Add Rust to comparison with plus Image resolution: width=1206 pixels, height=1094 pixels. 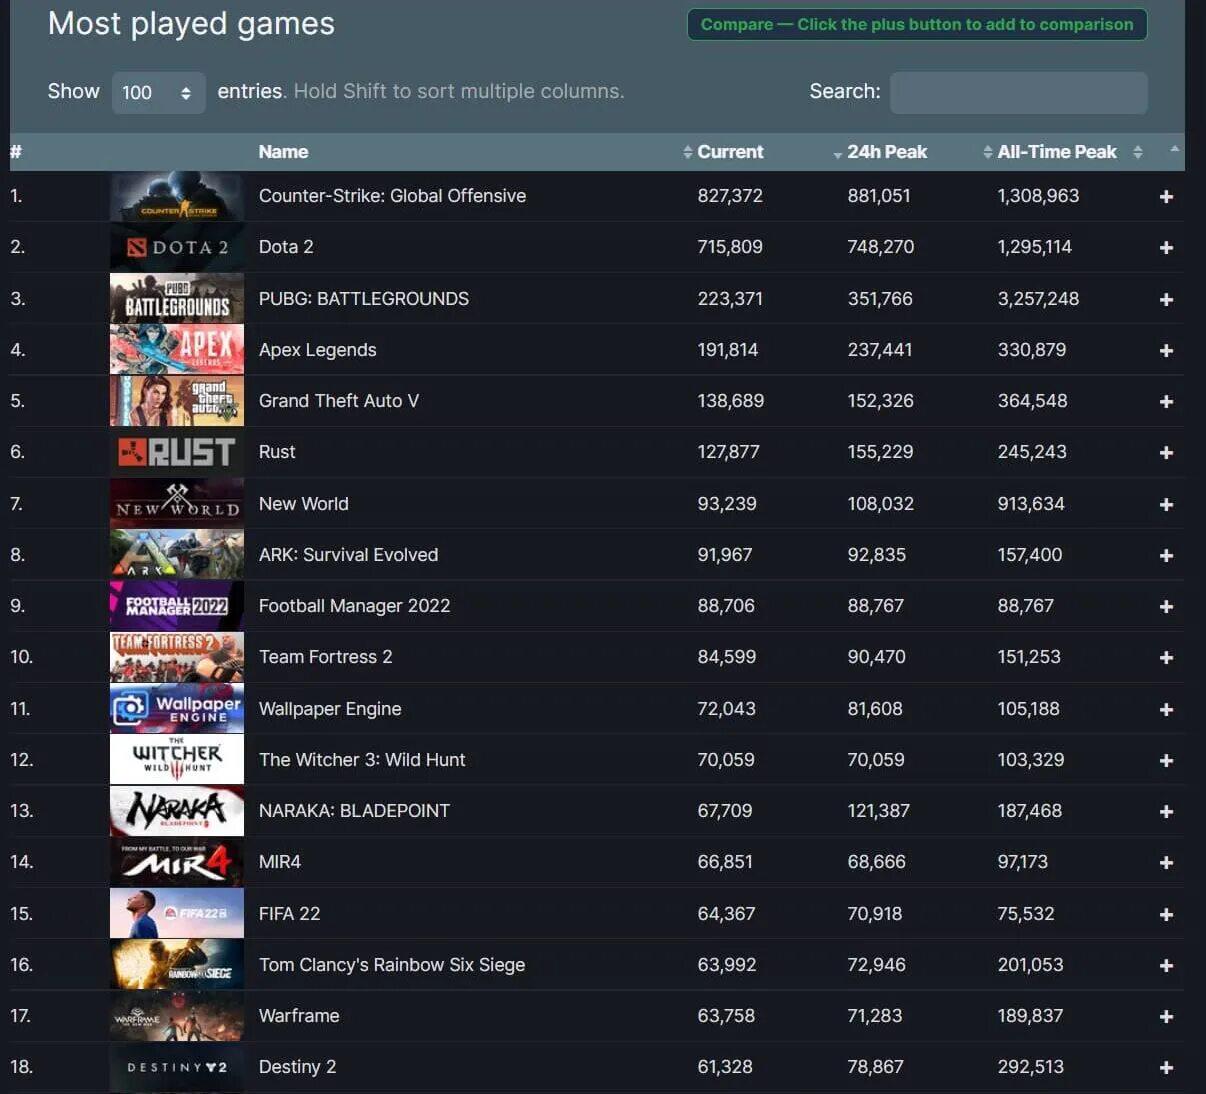coord(1166,453)
